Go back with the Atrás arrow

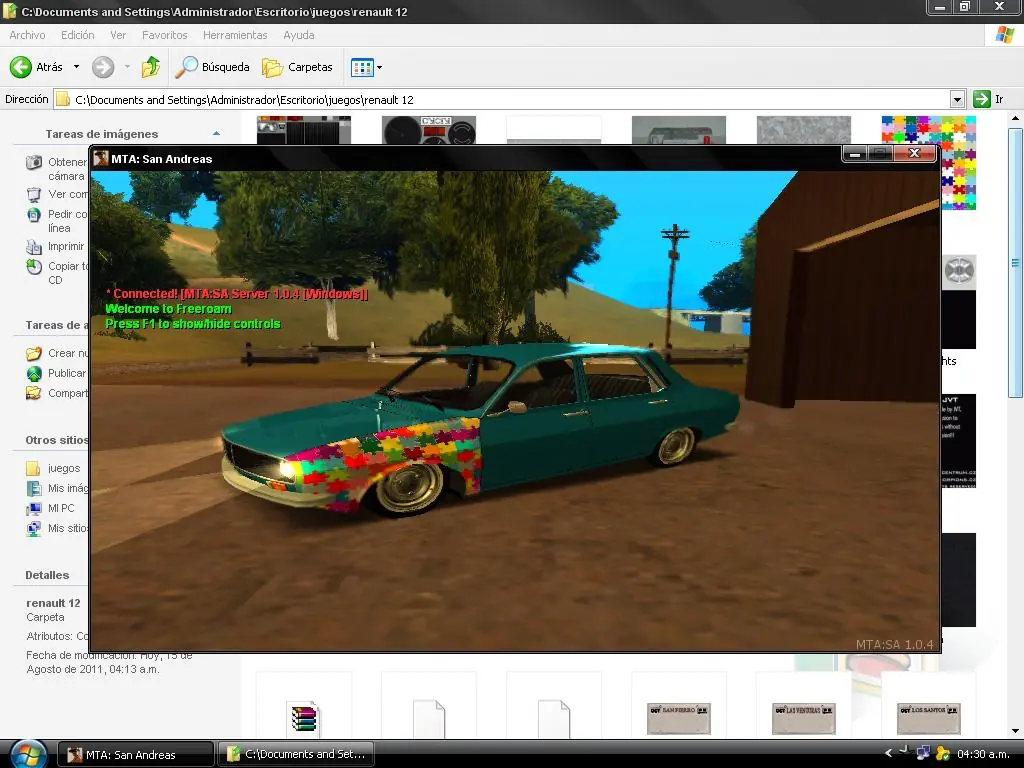[35, 67]
